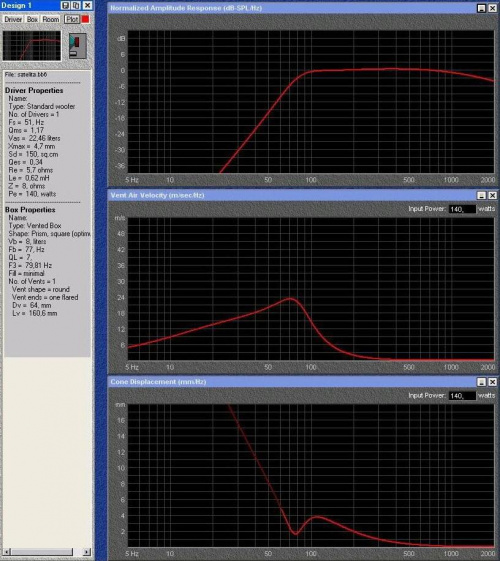Click the Plot button
Viewport: 500px width, 561px height.
(72, 19)
